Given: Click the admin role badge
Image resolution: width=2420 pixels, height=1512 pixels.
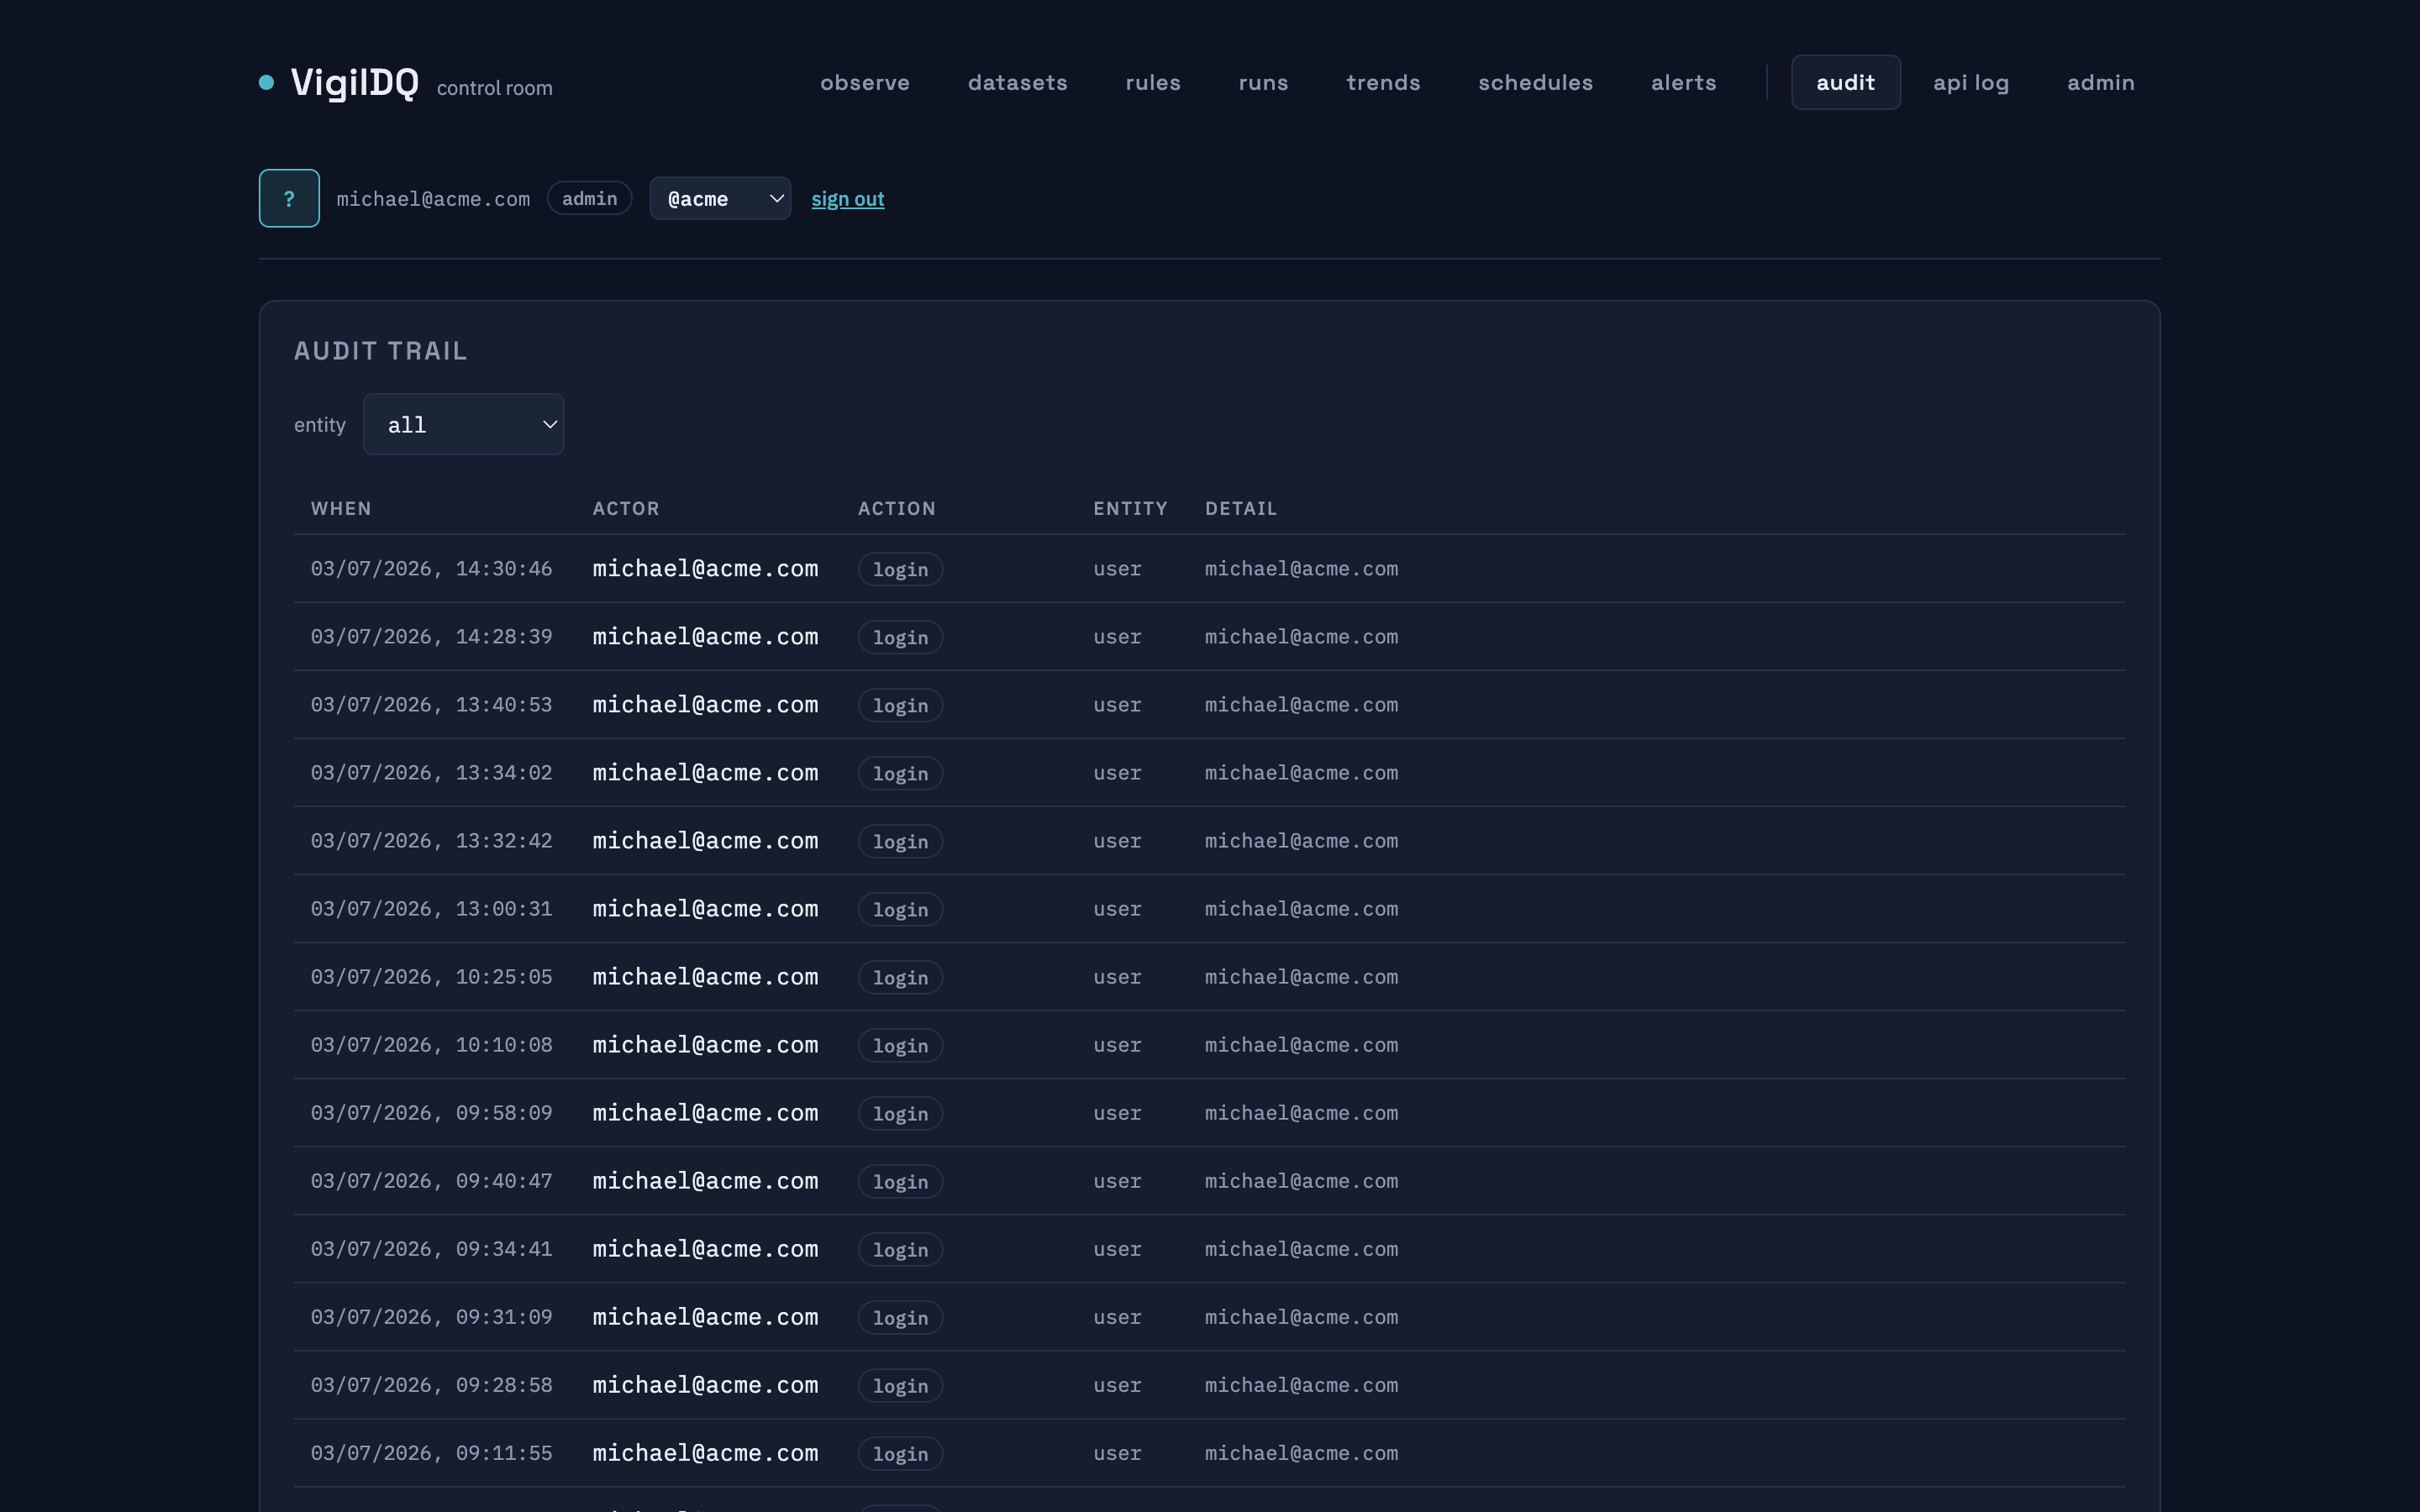Looking at the screenshot, I should [x=589, y=198].
